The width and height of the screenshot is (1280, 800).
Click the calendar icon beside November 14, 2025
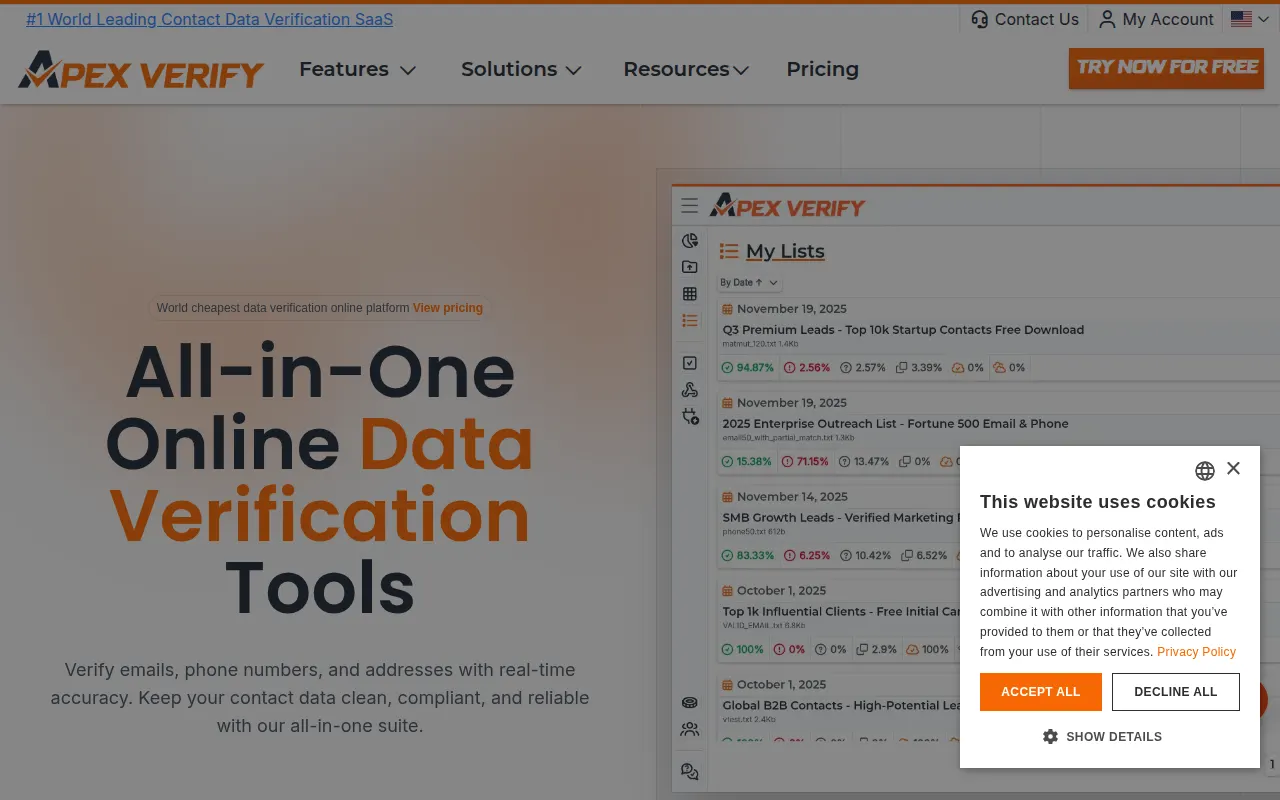[728, 497]
